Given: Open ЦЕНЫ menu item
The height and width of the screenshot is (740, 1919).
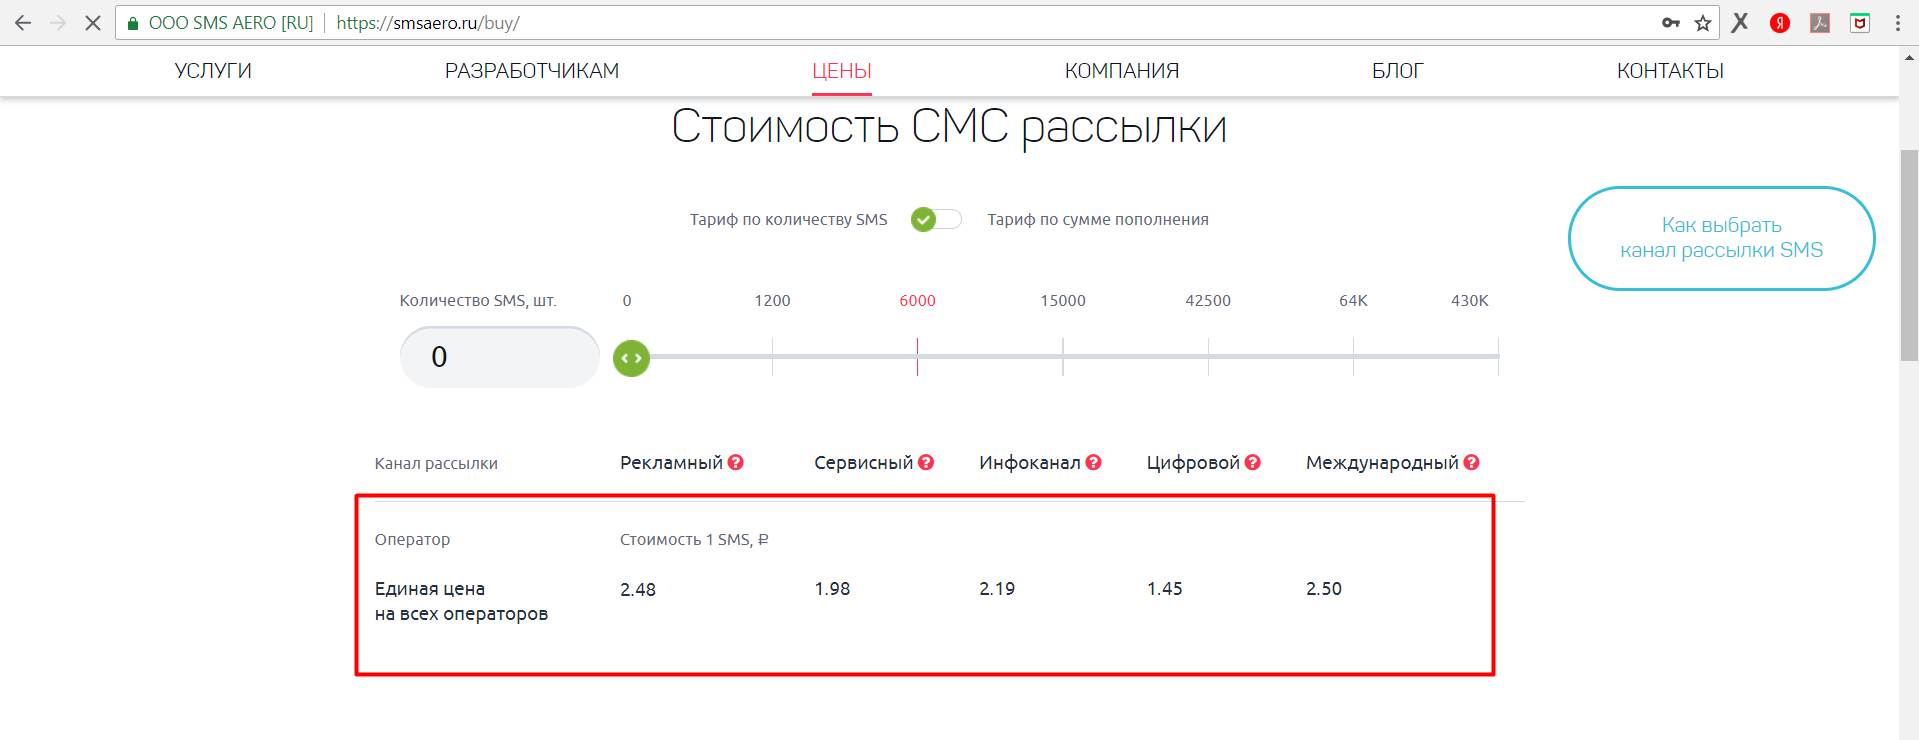Looking at the screenshot, I should [842, 71].
